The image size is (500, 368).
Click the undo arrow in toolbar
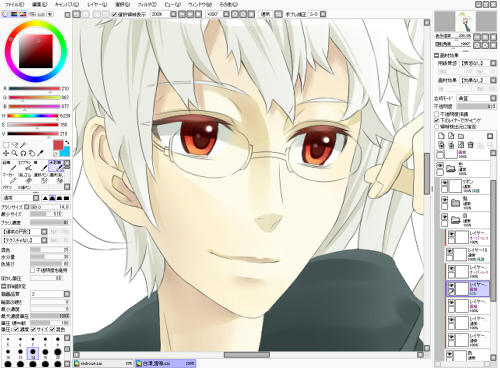click(77, 14)
